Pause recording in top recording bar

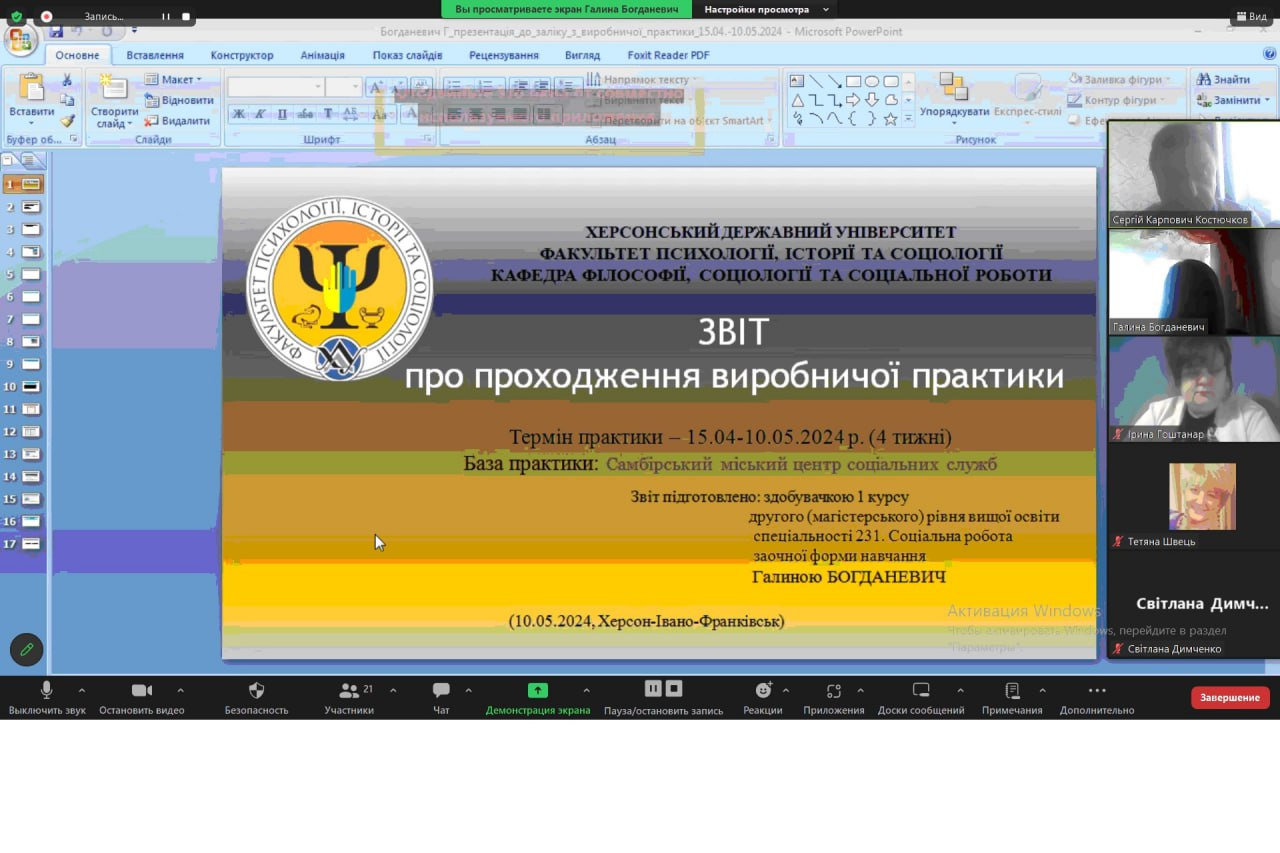166,17
